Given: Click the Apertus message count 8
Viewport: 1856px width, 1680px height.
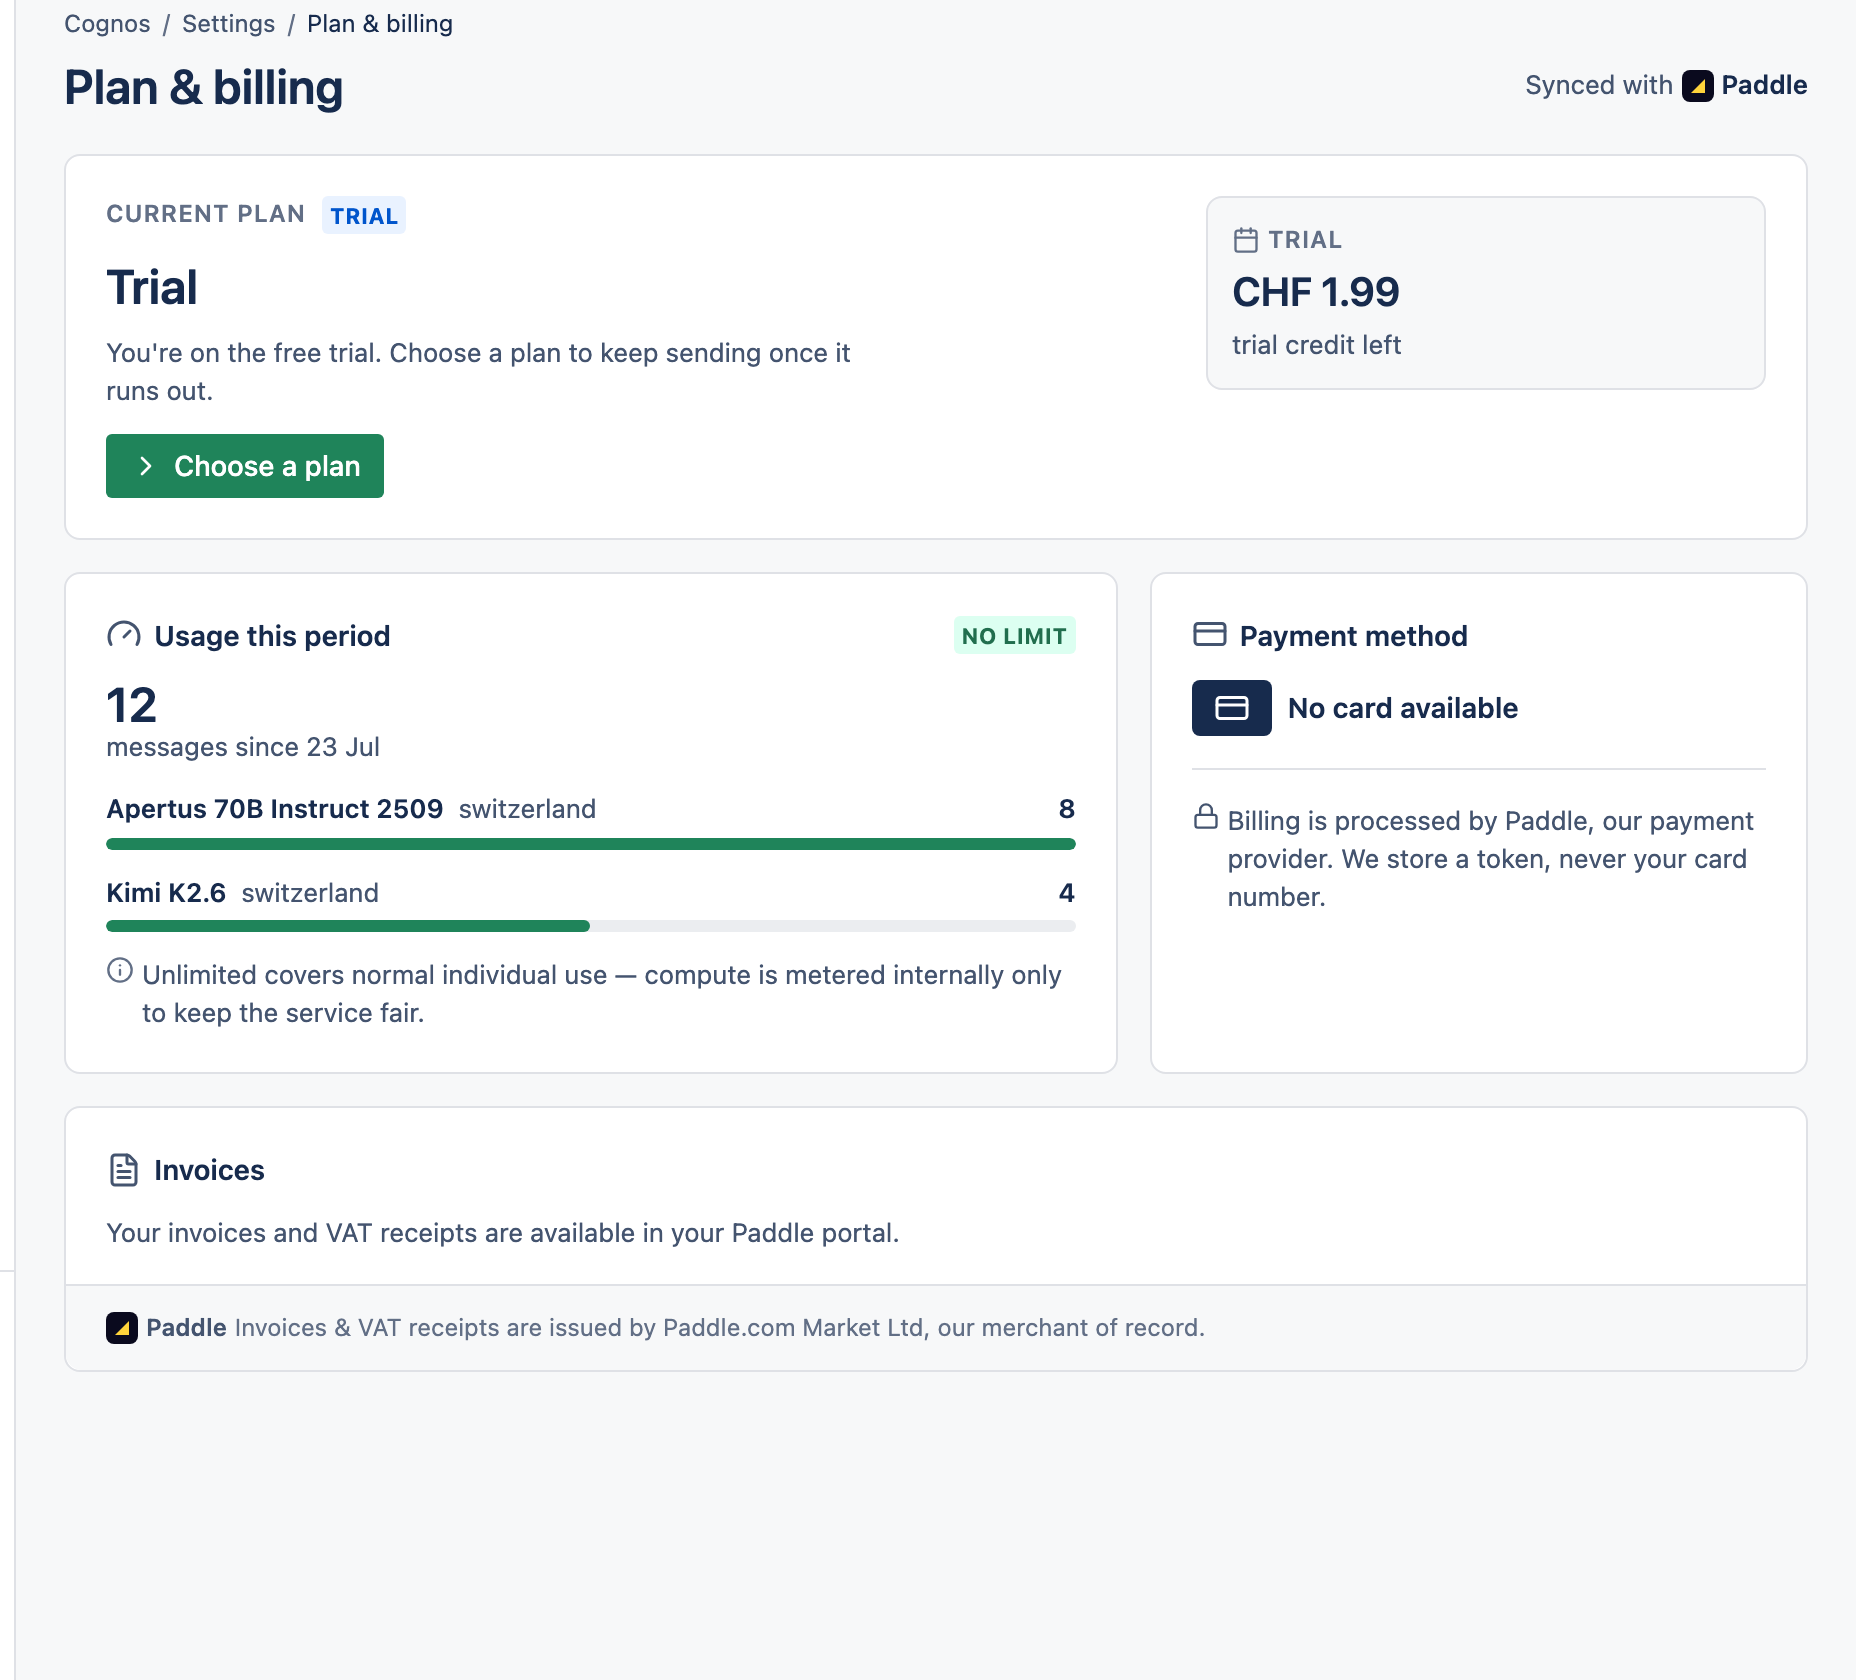Looking at the screenshot, I should point(1067,809).
